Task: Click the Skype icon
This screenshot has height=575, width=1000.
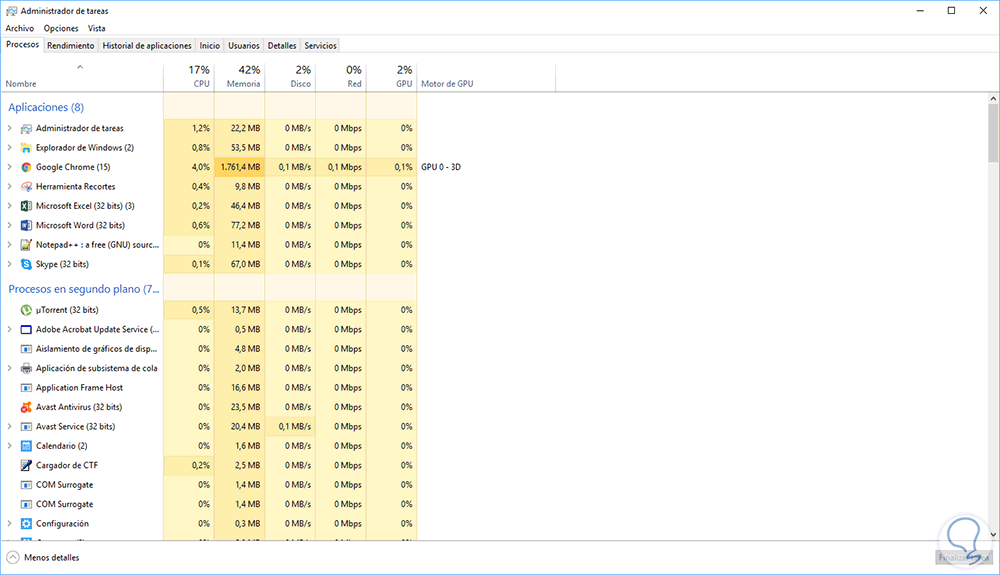Action: coord(26,265)
